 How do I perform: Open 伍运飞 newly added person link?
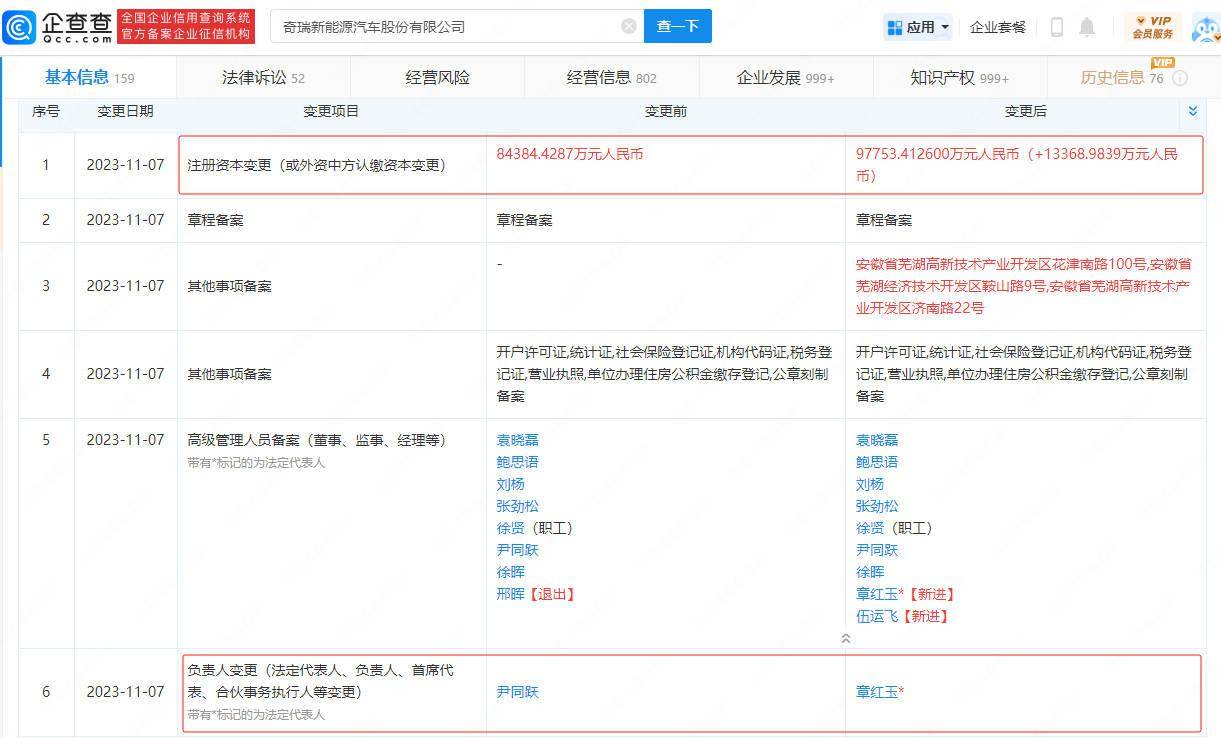(x=876, y=616)
